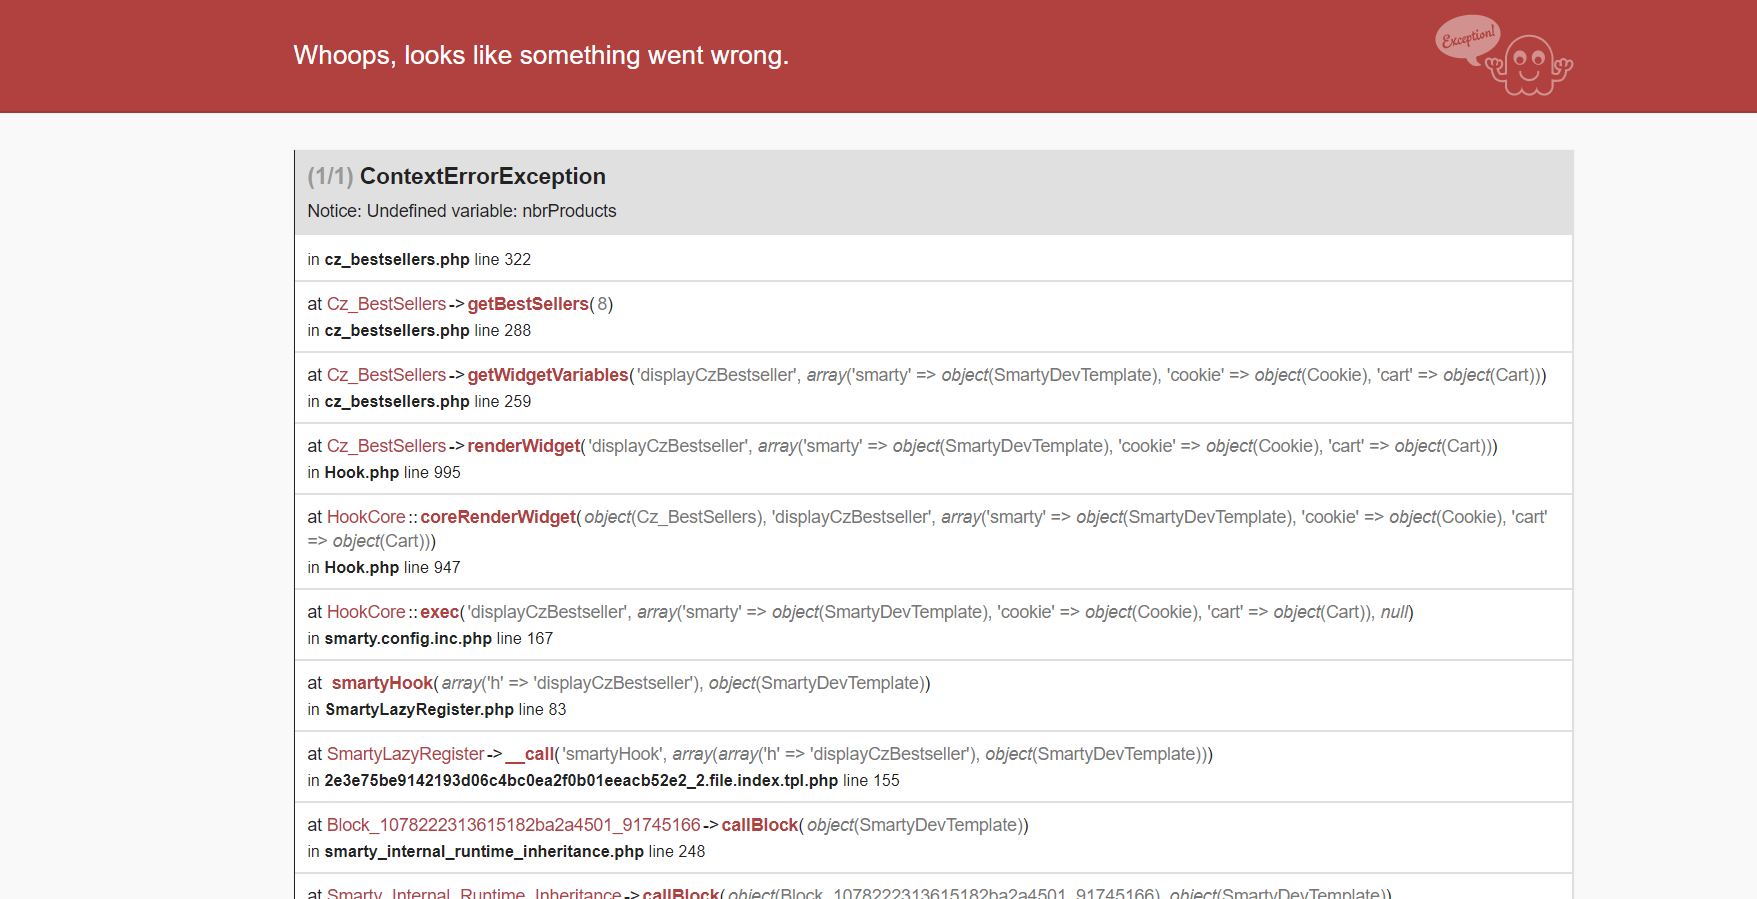This screenshot has width=1757, height=899.
Task: Click the __call method link
Action: point(529,754)
